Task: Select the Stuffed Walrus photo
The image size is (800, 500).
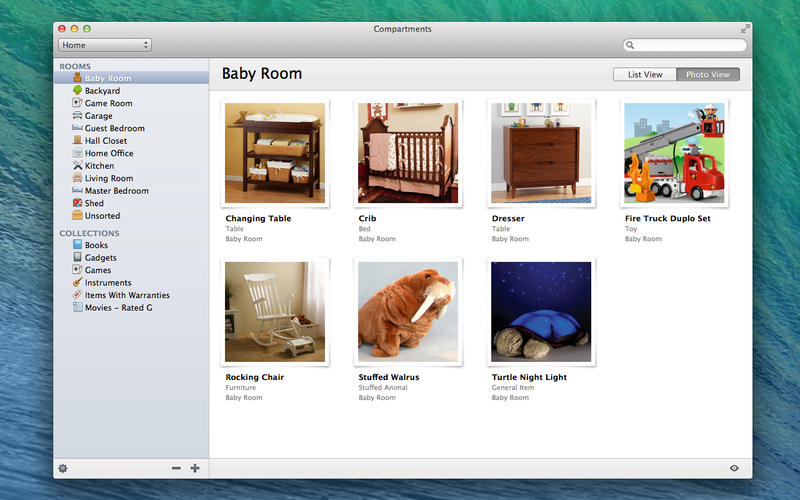Action: tap(408, 312)
